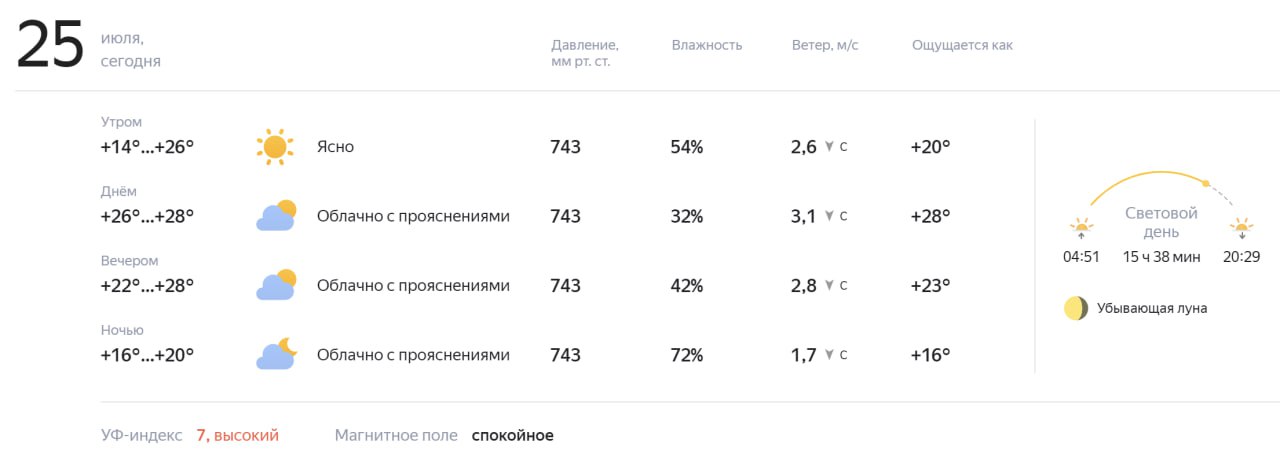This screenshot has height=465, width=1280.
Task: Click the waning moon phase icon
Action: [1076, 308]
